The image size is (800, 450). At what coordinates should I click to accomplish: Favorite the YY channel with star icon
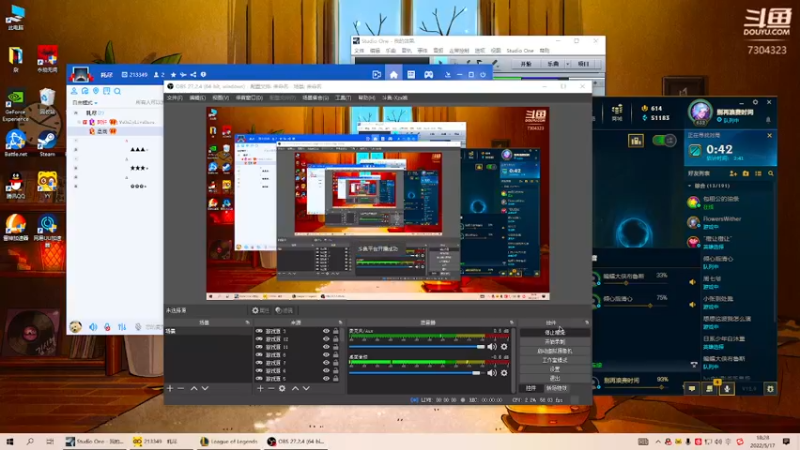pyautogui.click(x=173, y=74)
